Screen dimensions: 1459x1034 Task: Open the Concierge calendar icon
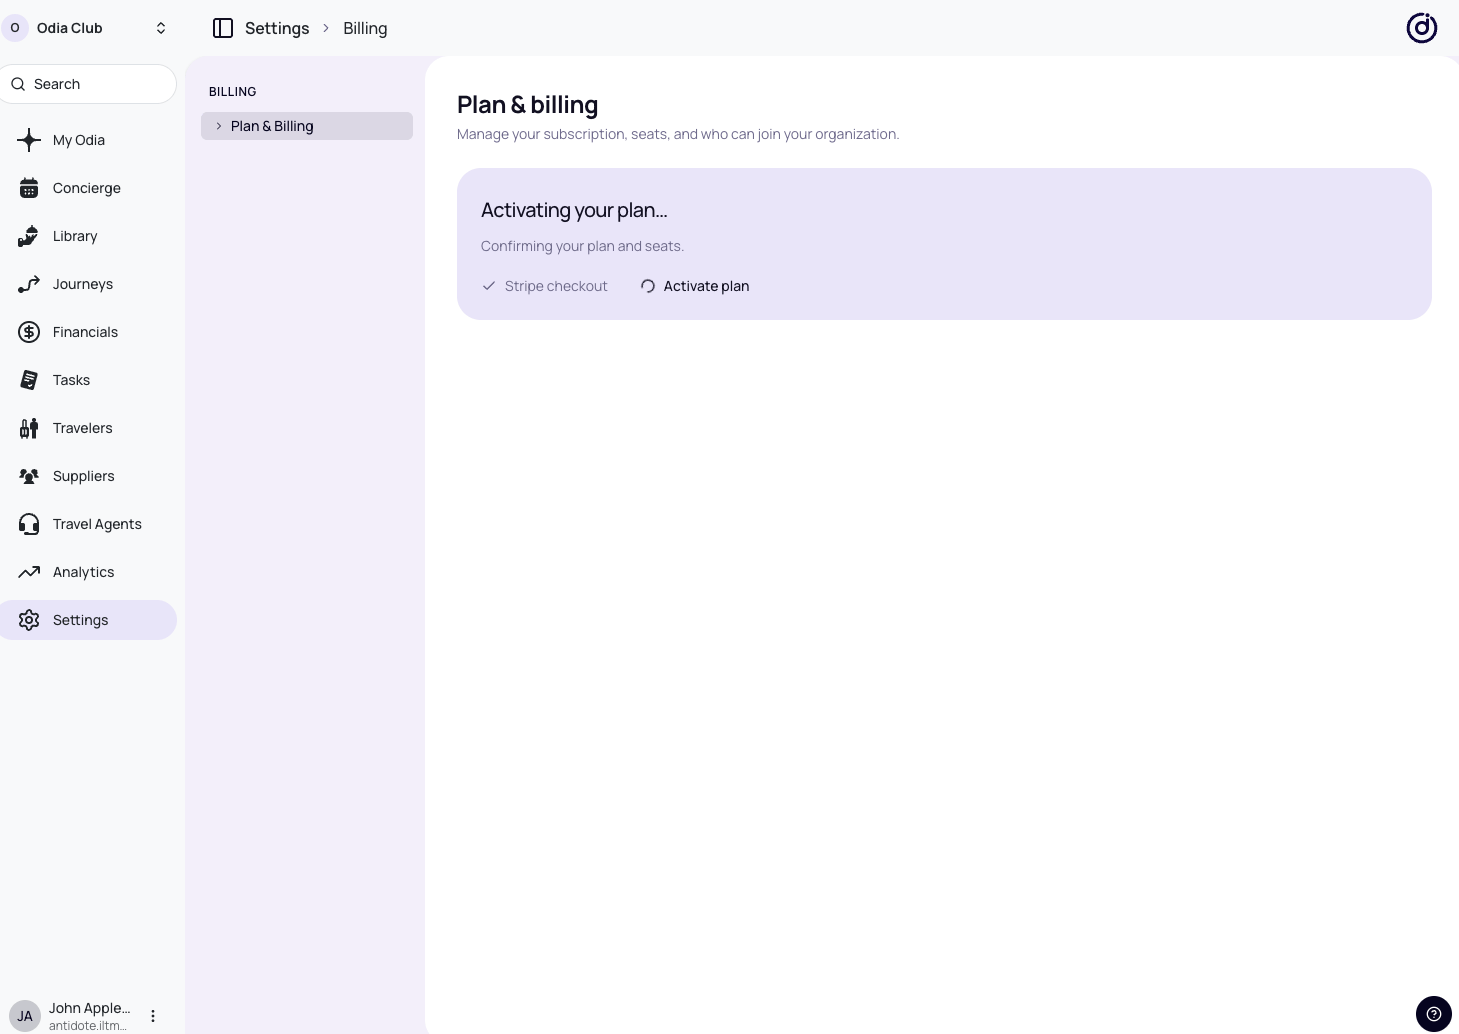coord(29,188)
